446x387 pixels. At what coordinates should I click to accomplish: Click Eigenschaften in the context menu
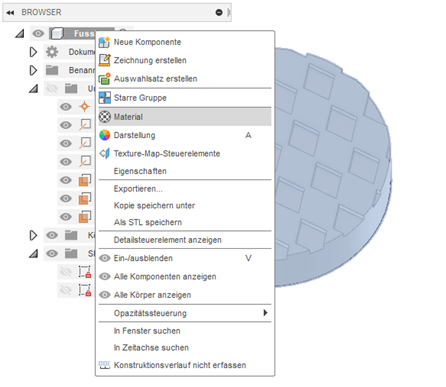[185, 171]
